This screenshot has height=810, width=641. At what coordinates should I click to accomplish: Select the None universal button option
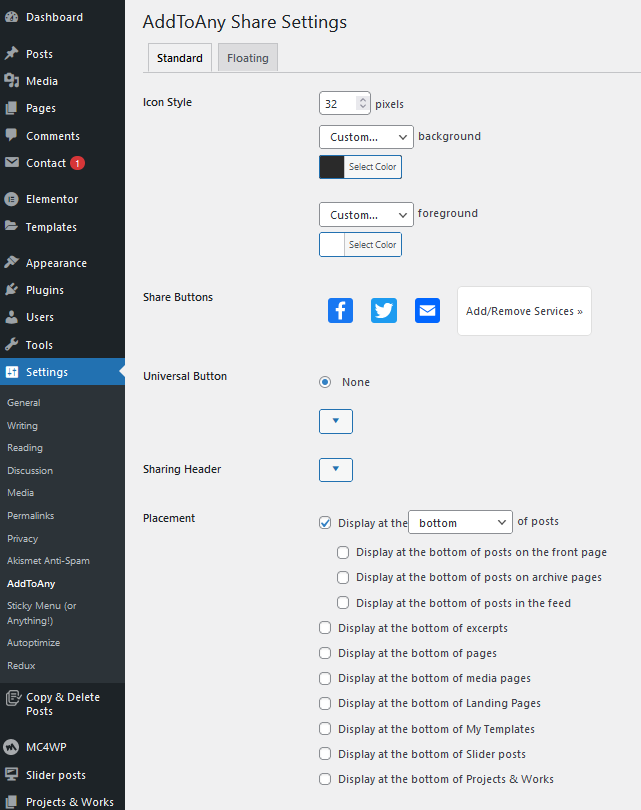(325, 382)
